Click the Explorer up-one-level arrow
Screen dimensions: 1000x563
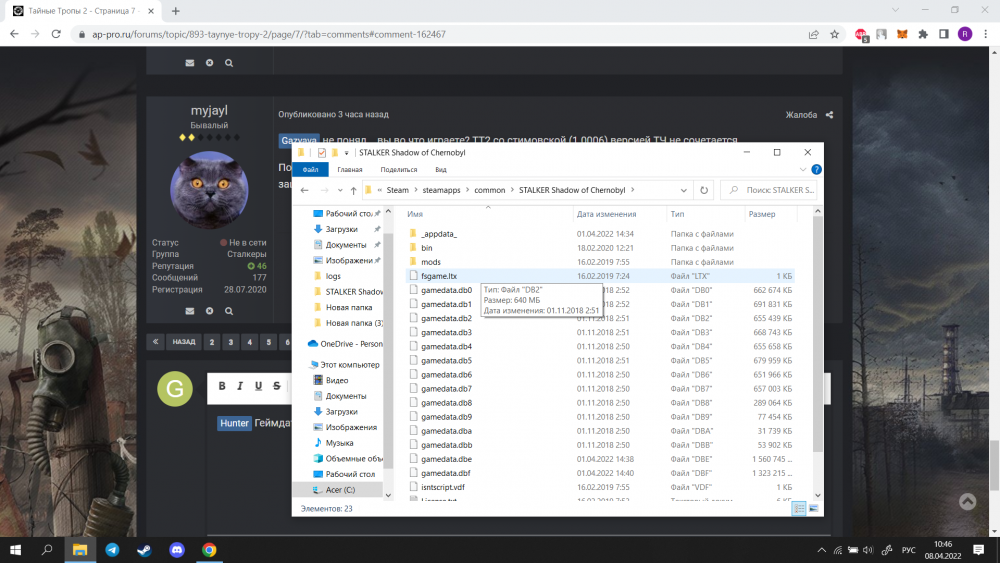click(x=354, y=190)
